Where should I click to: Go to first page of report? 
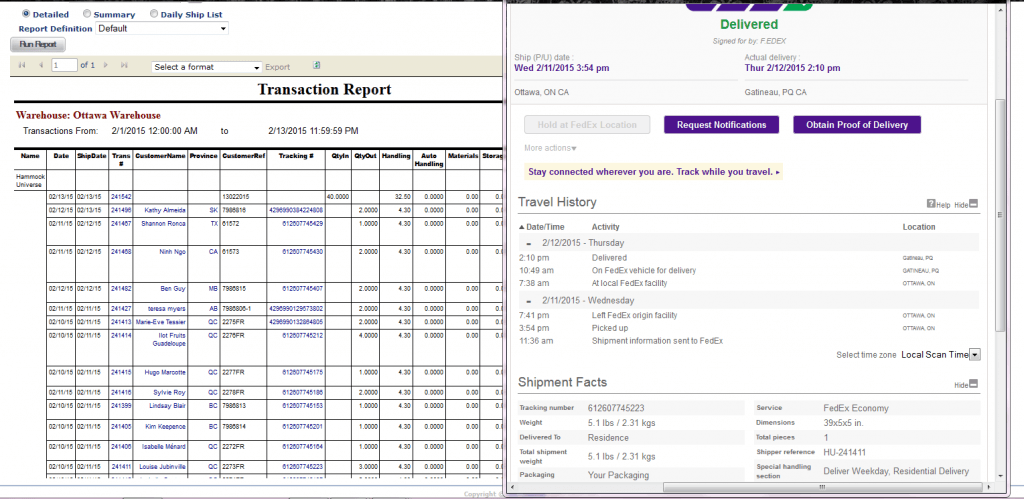click(21, 65)
